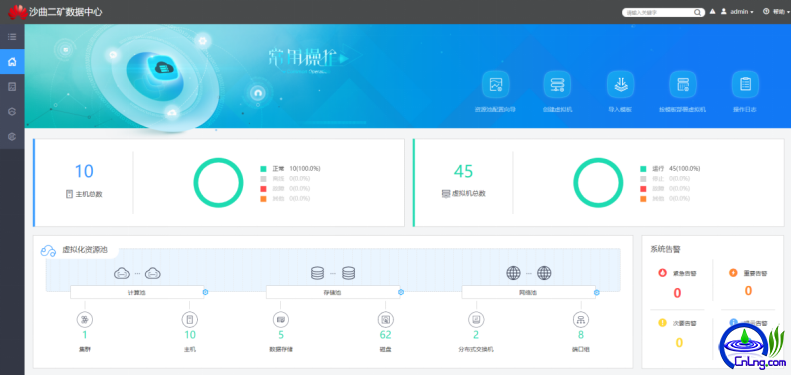Click the 主机 host icon in resource pool

click(x=190, y=319)
